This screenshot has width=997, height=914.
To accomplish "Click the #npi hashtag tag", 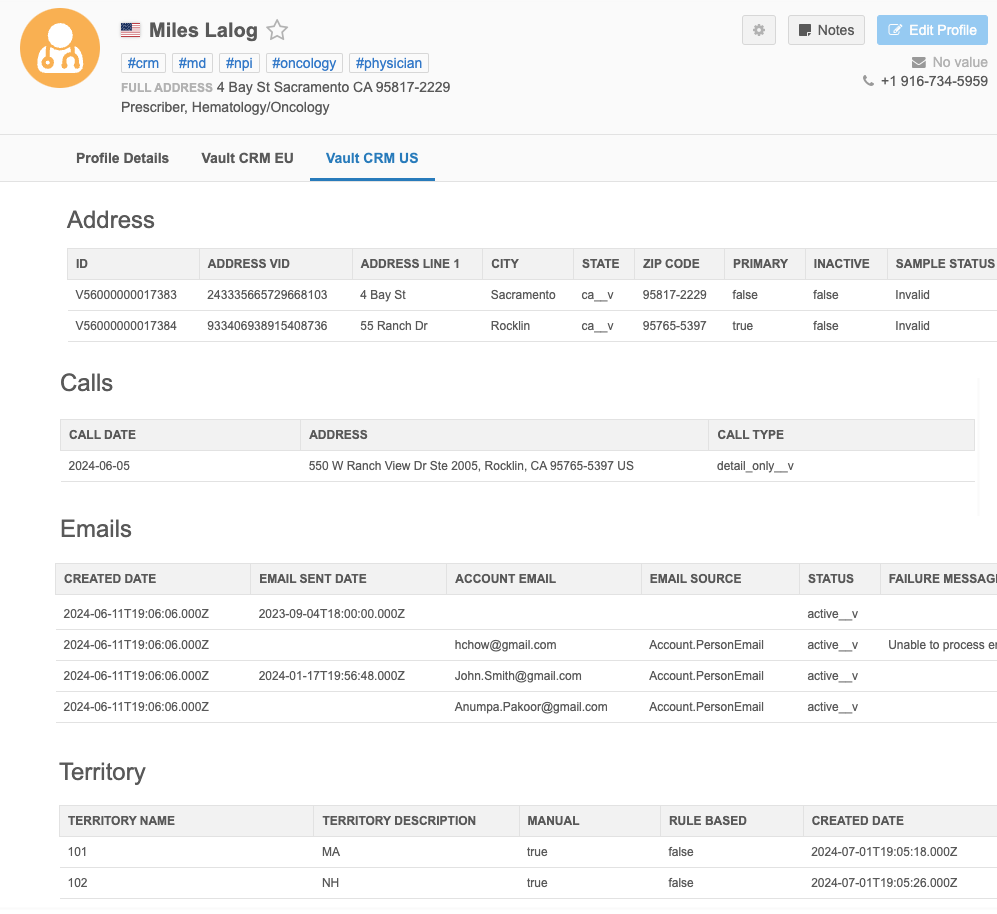I will click(239, 63).
